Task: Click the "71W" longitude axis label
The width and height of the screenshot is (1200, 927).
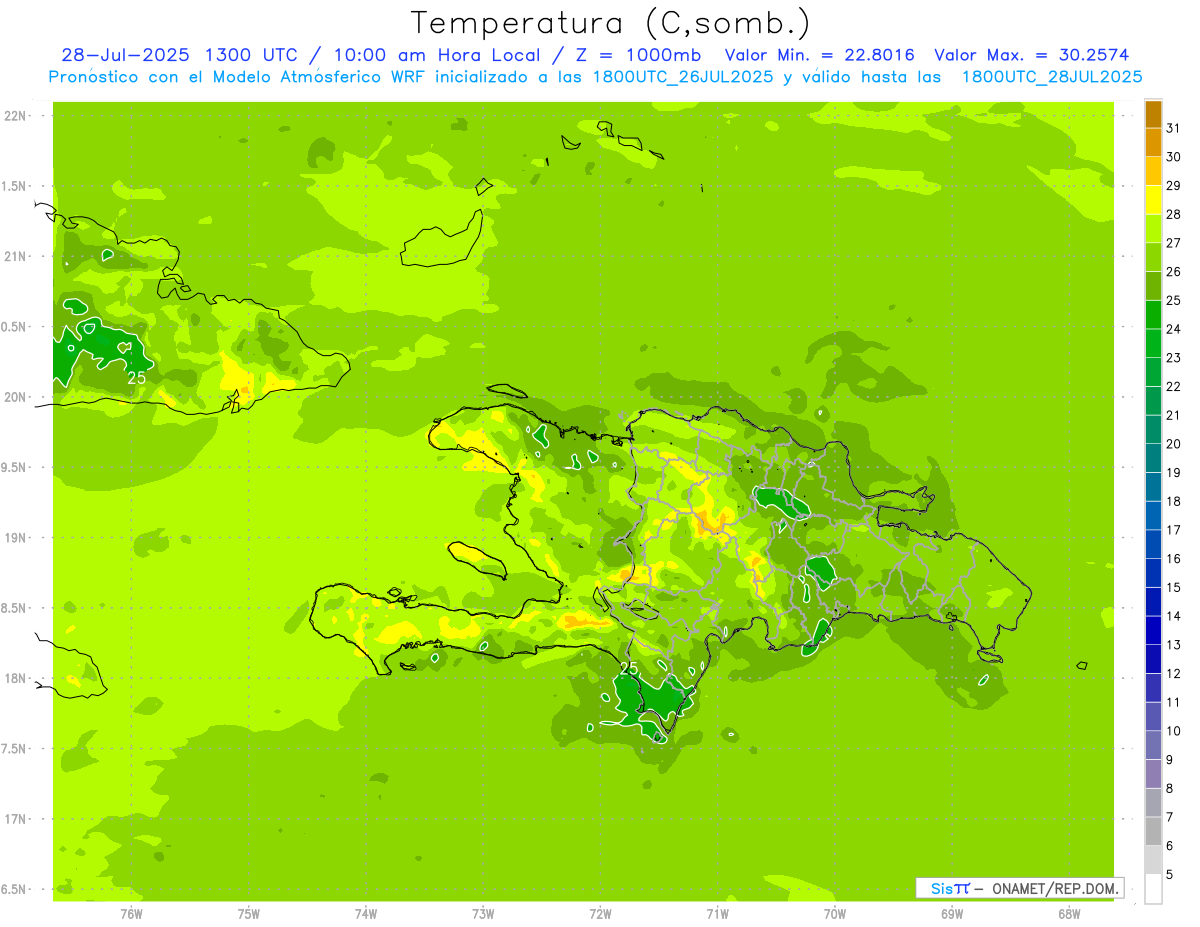Action: point(717,913)
